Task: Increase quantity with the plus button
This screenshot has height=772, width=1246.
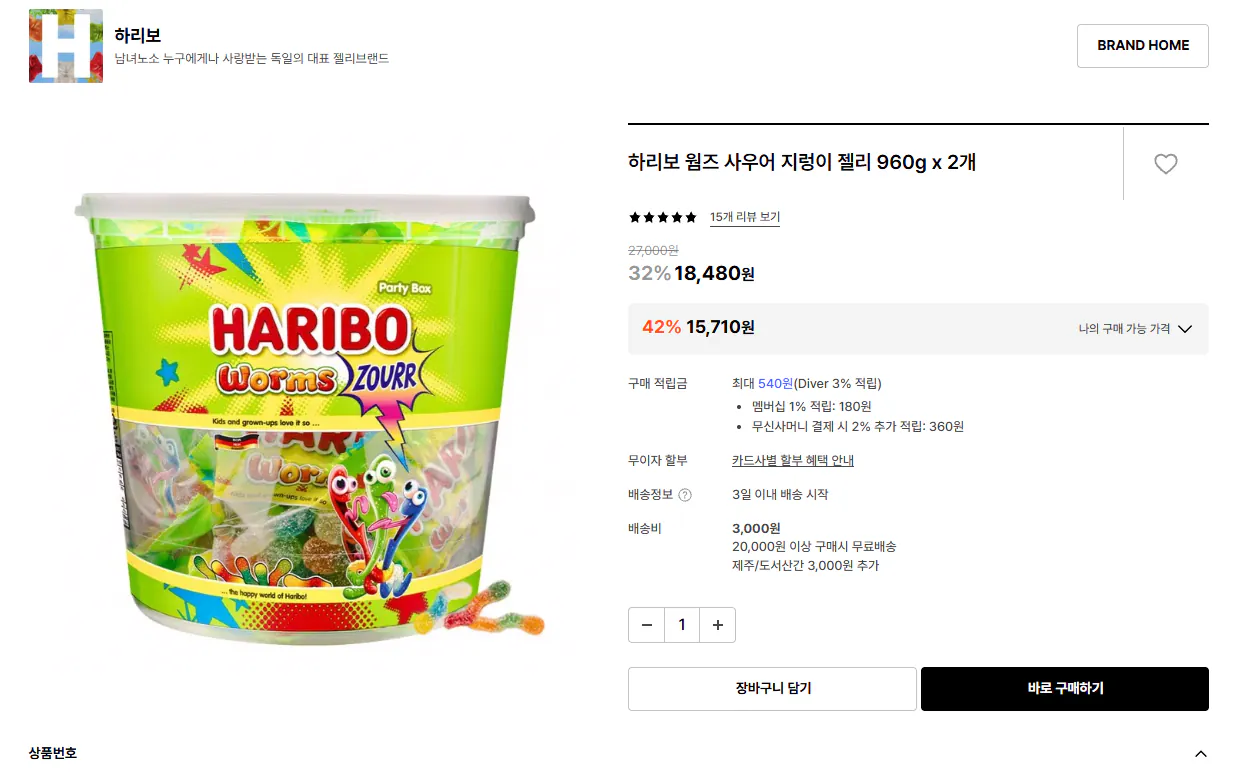Action: click(717, 624)
